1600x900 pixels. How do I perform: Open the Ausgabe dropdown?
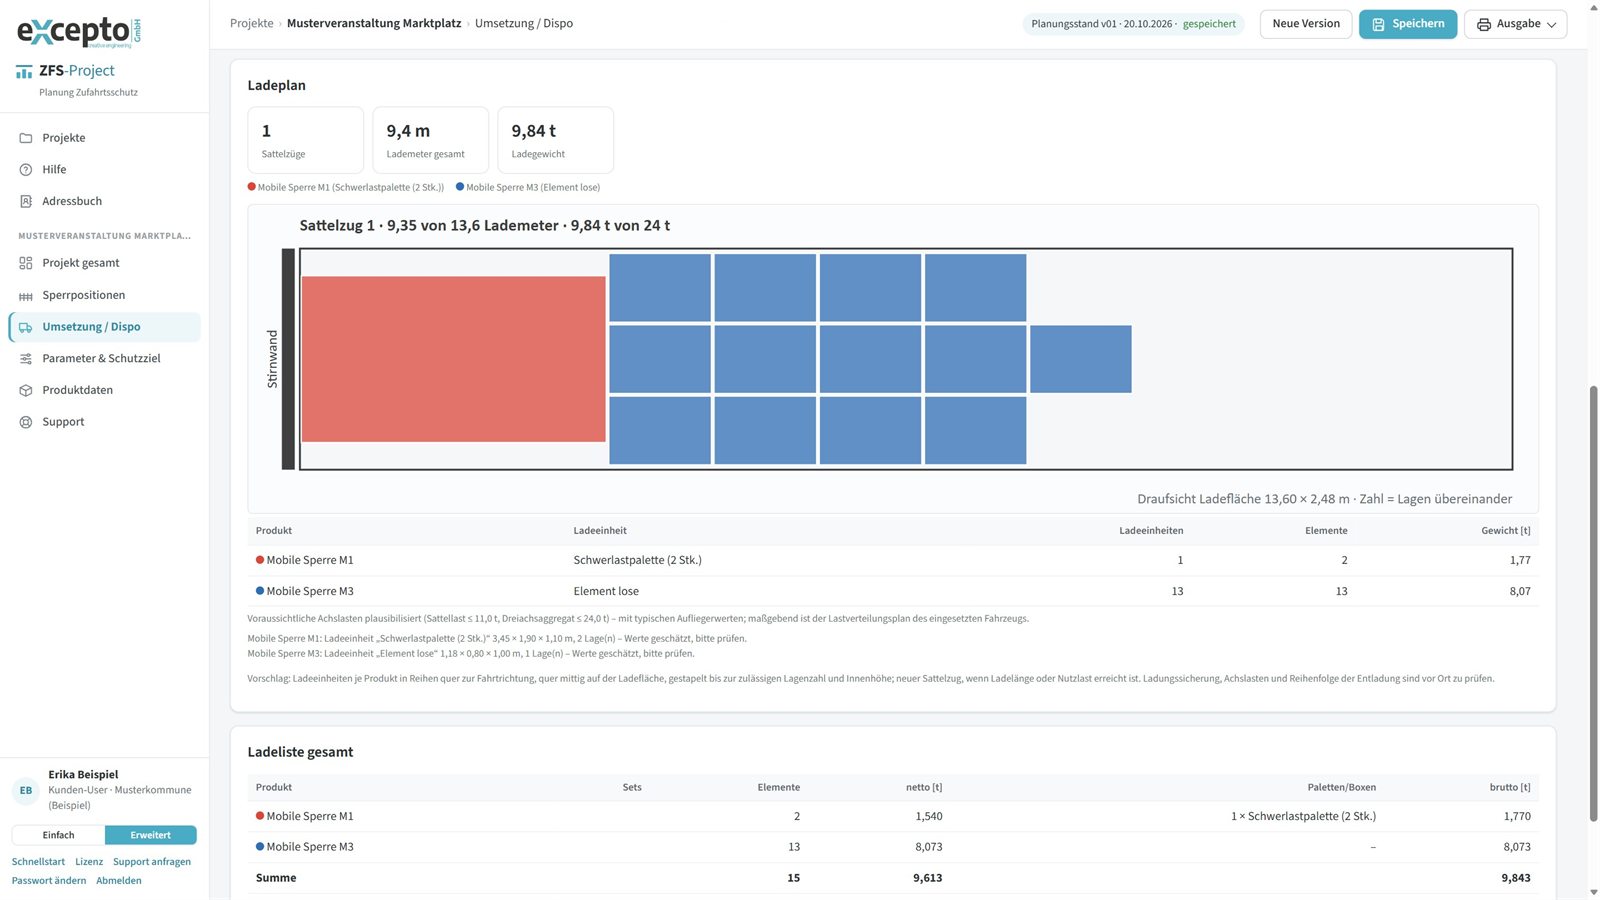(x=1515, y=24)
